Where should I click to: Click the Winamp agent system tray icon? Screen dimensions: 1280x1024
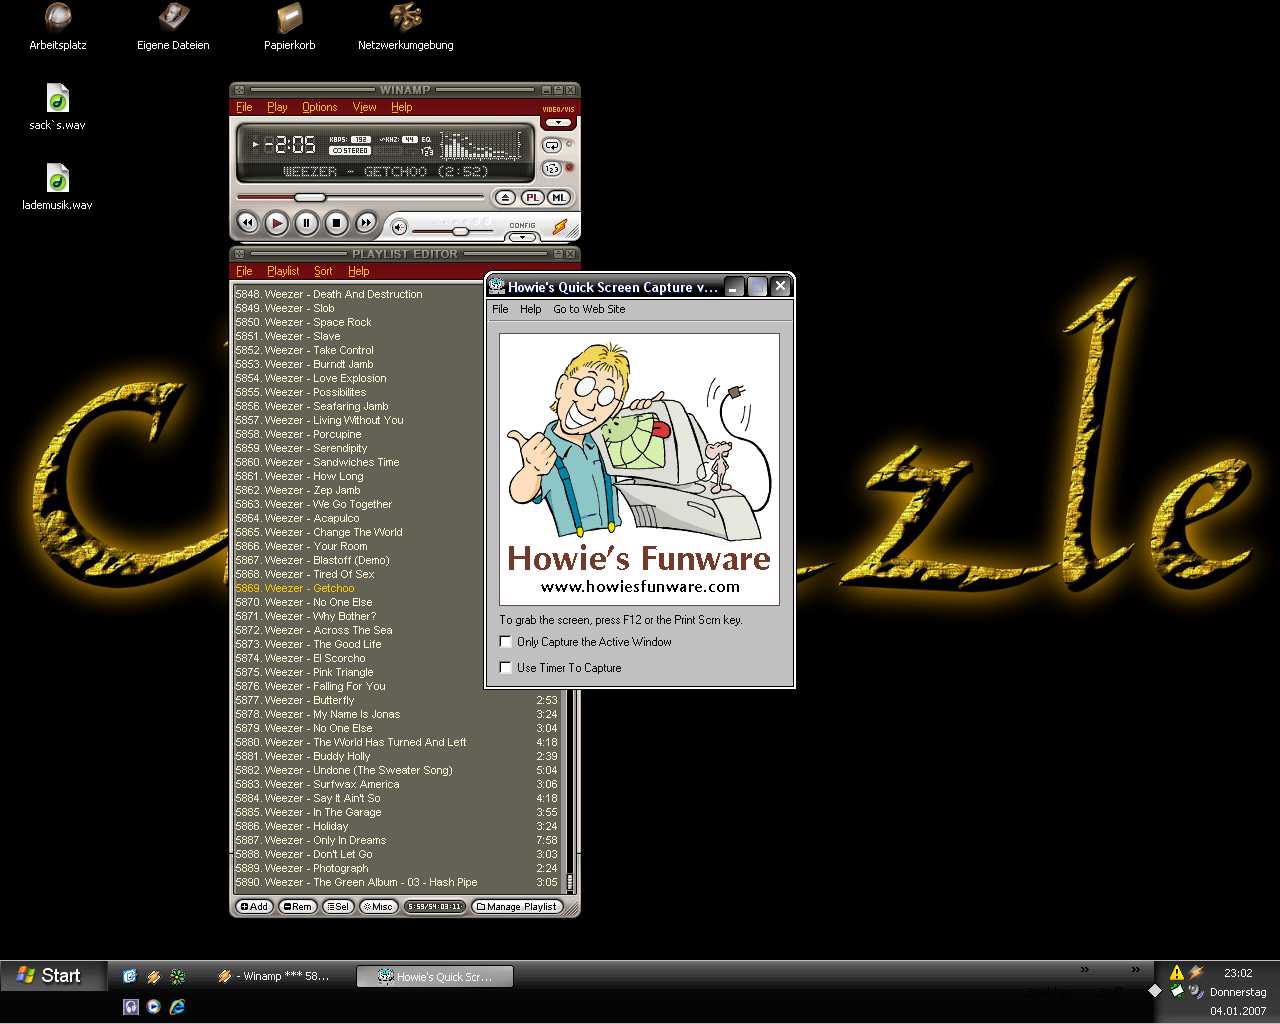[1195, 972]
